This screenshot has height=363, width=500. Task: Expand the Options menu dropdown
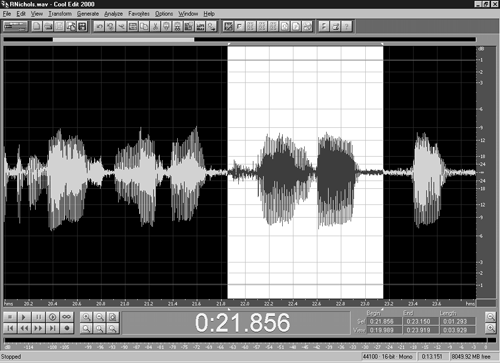pyautogui.click(x=164, y=14)
